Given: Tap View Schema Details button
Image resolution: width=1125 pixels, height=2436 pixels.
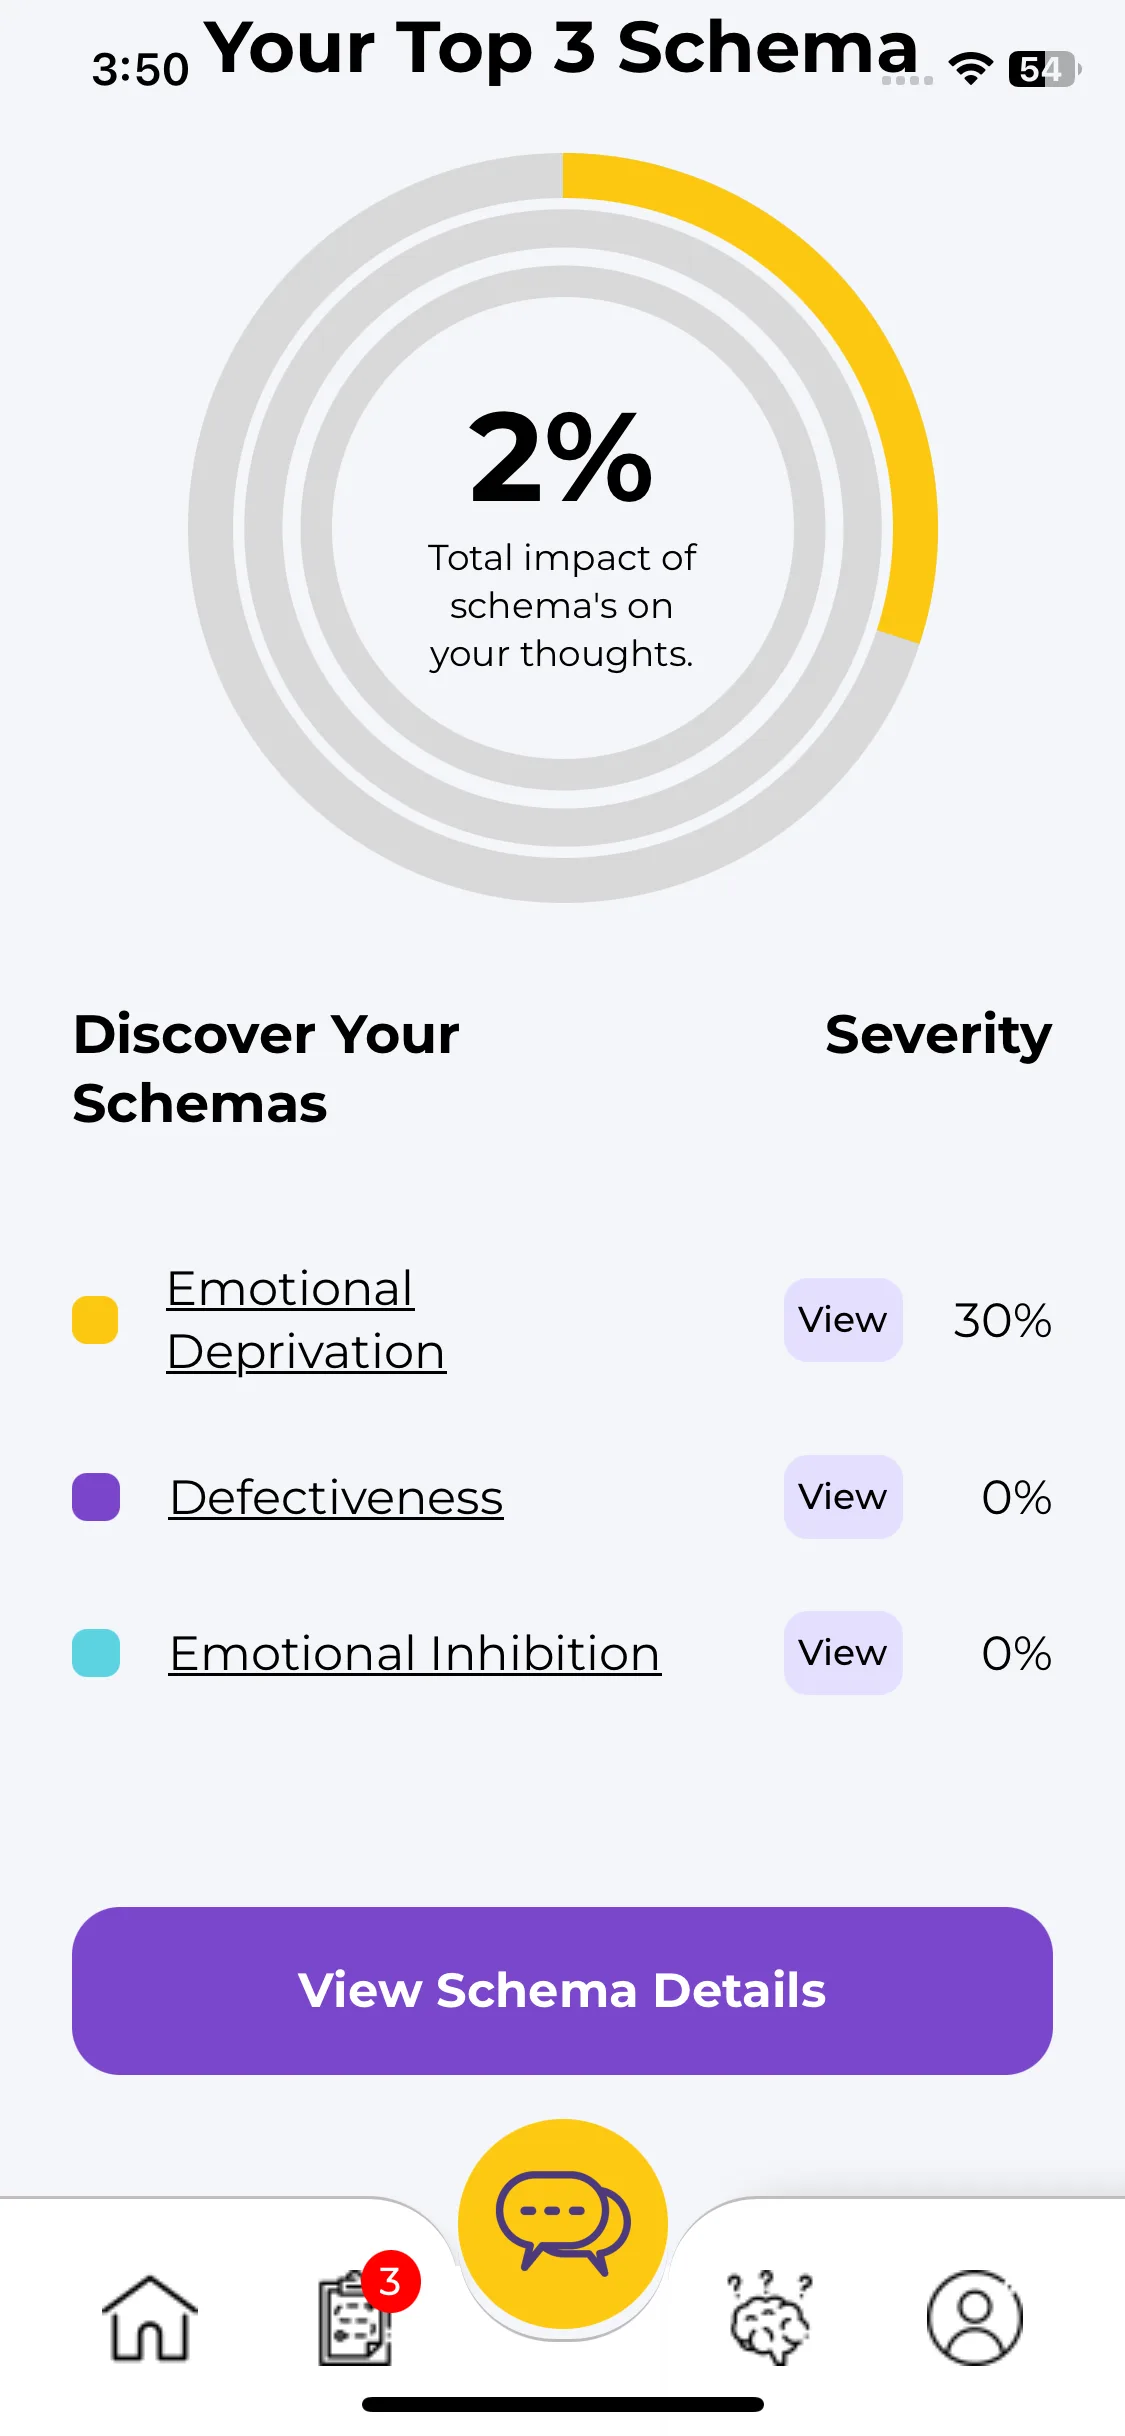Looking at the screenshot, I should tap(562, 1991).
